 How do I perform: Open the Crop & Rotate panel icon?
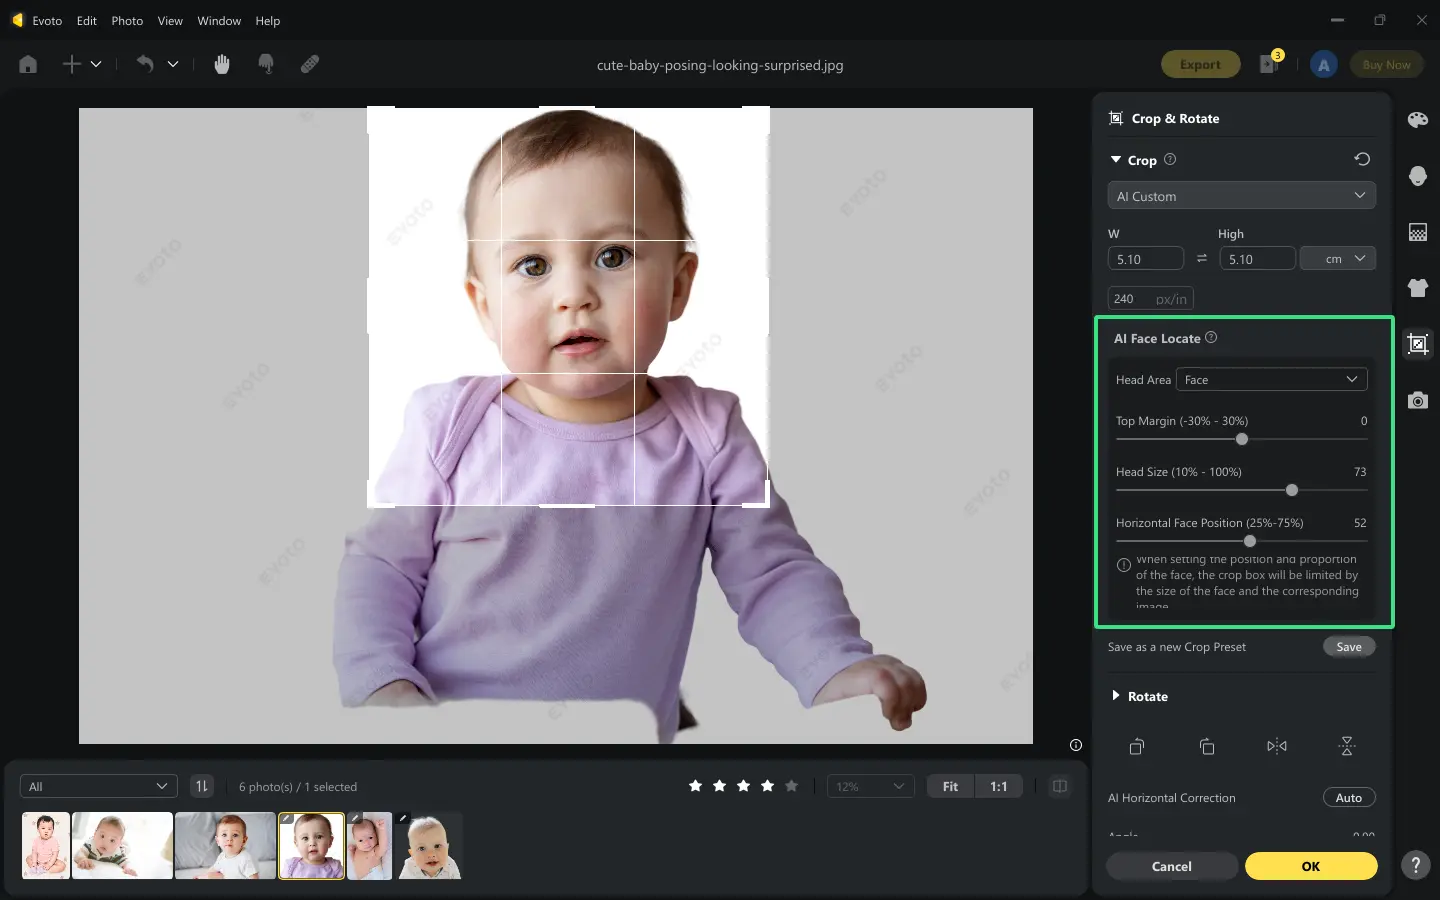[x=1417, y=344]
